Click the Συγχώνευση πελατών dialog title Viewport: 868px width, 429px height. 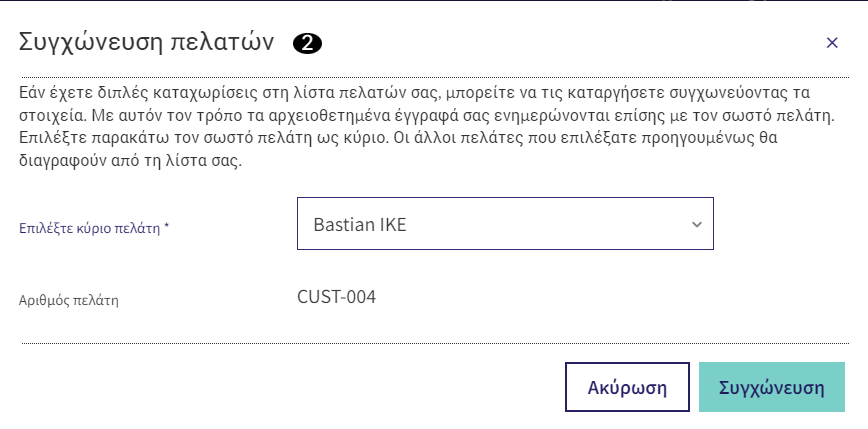pyautogui.click(x=147, y=43)
